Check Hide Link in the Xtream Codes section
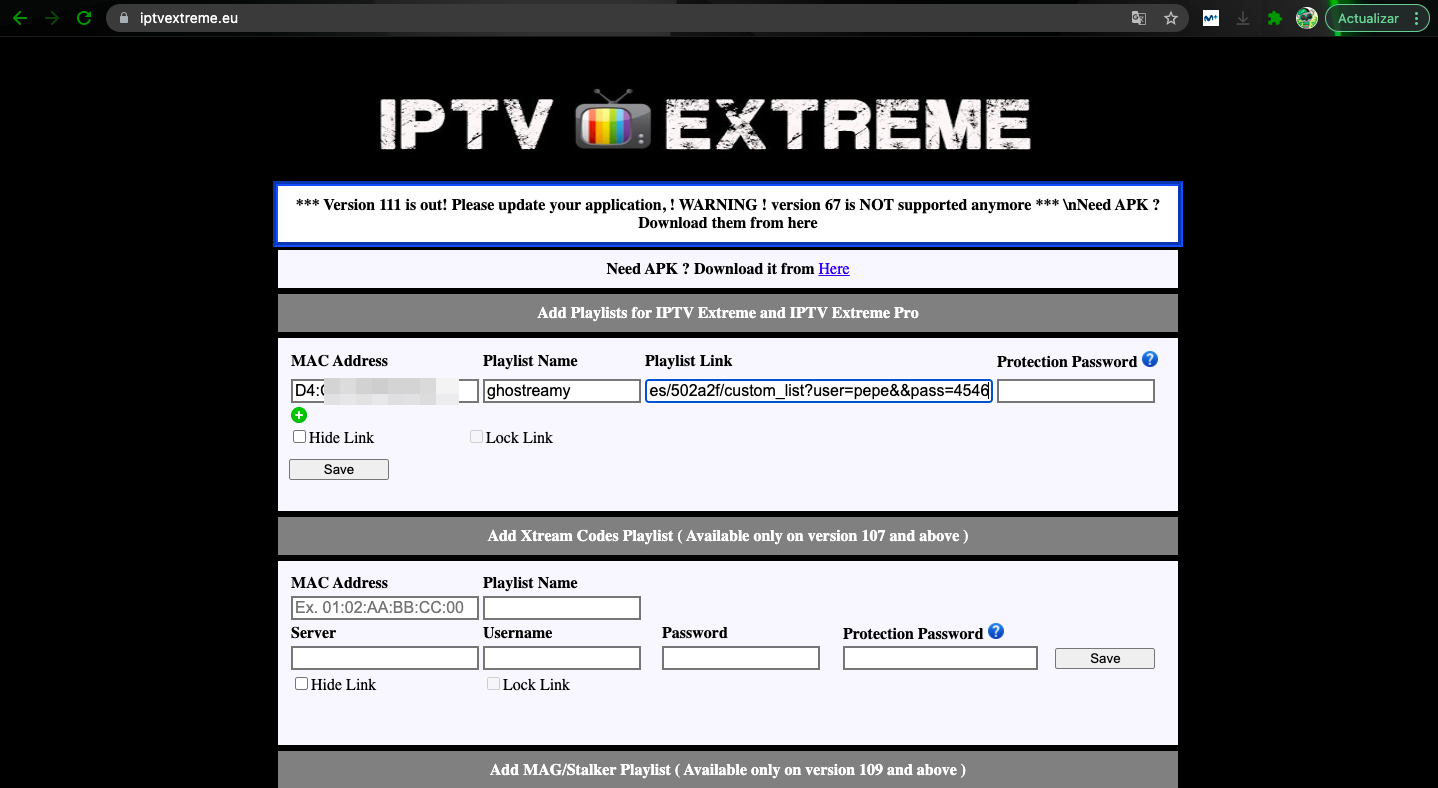Screen dimensions: 1438x788 tap(301, 684)
